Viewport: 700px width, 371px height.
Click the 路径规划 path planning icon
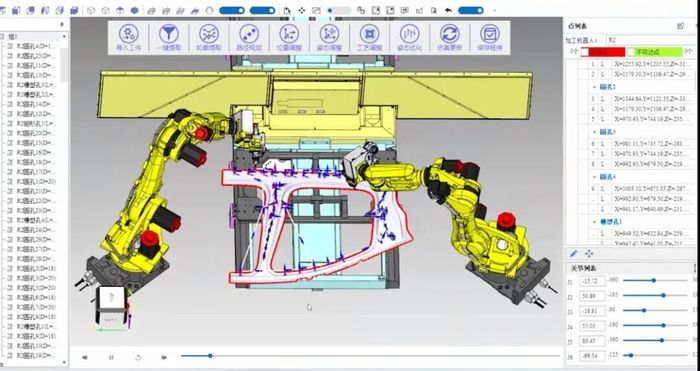point(249,38)
